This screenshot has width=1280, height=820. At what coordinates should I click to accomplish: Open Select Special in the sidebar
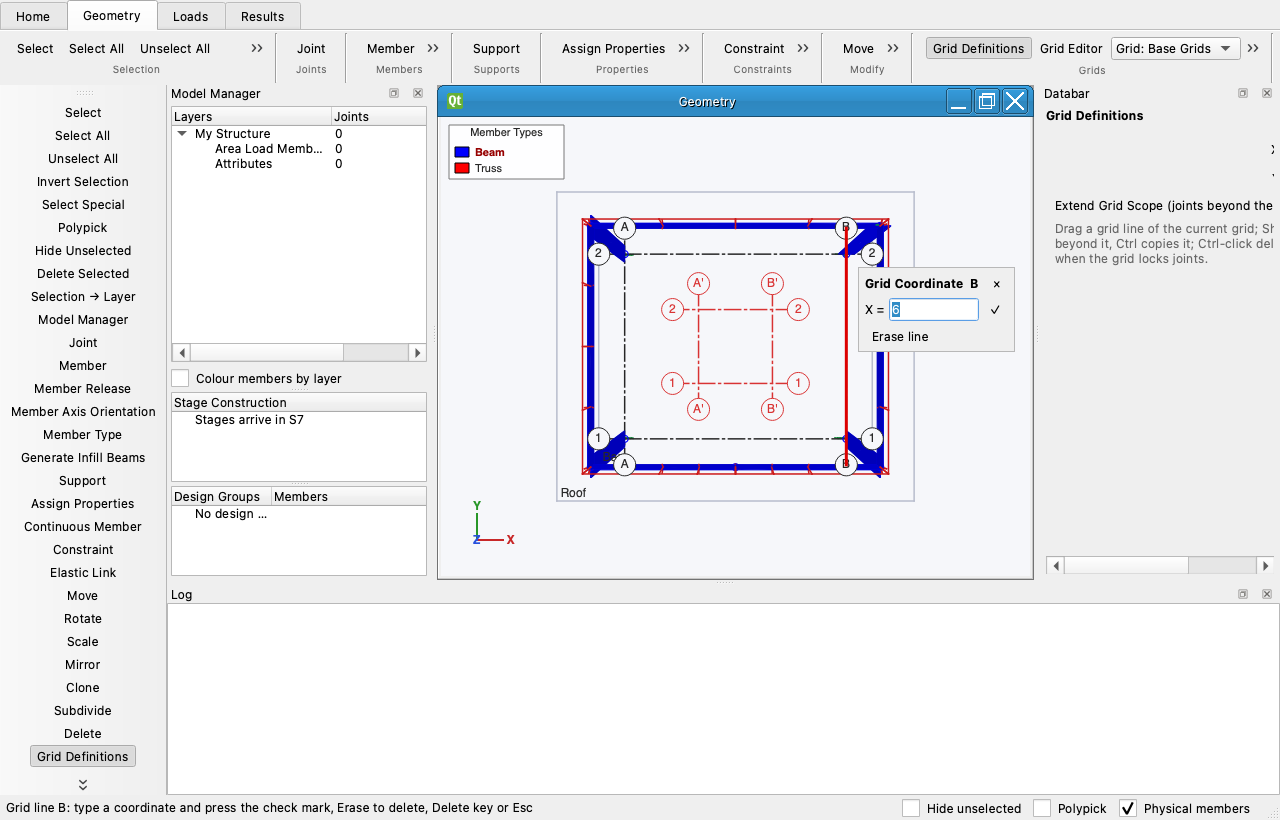(83, 205)
